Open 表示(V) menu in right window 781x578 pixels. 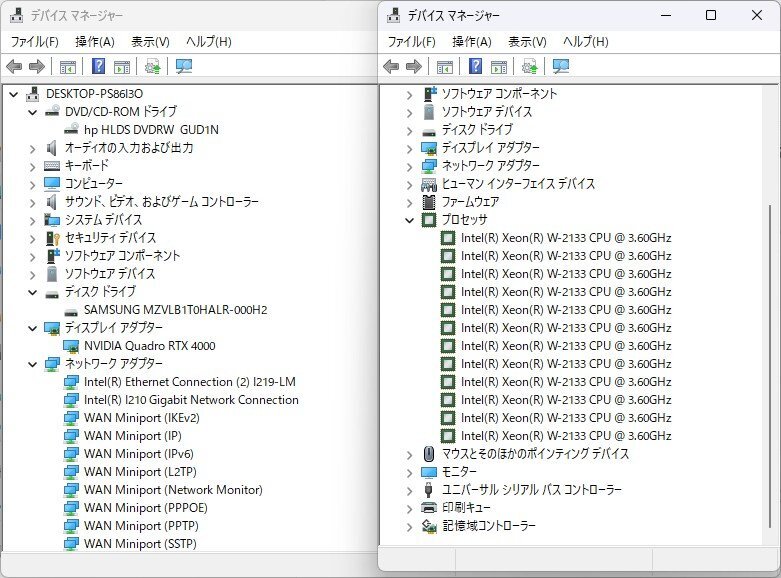[527, 42]
